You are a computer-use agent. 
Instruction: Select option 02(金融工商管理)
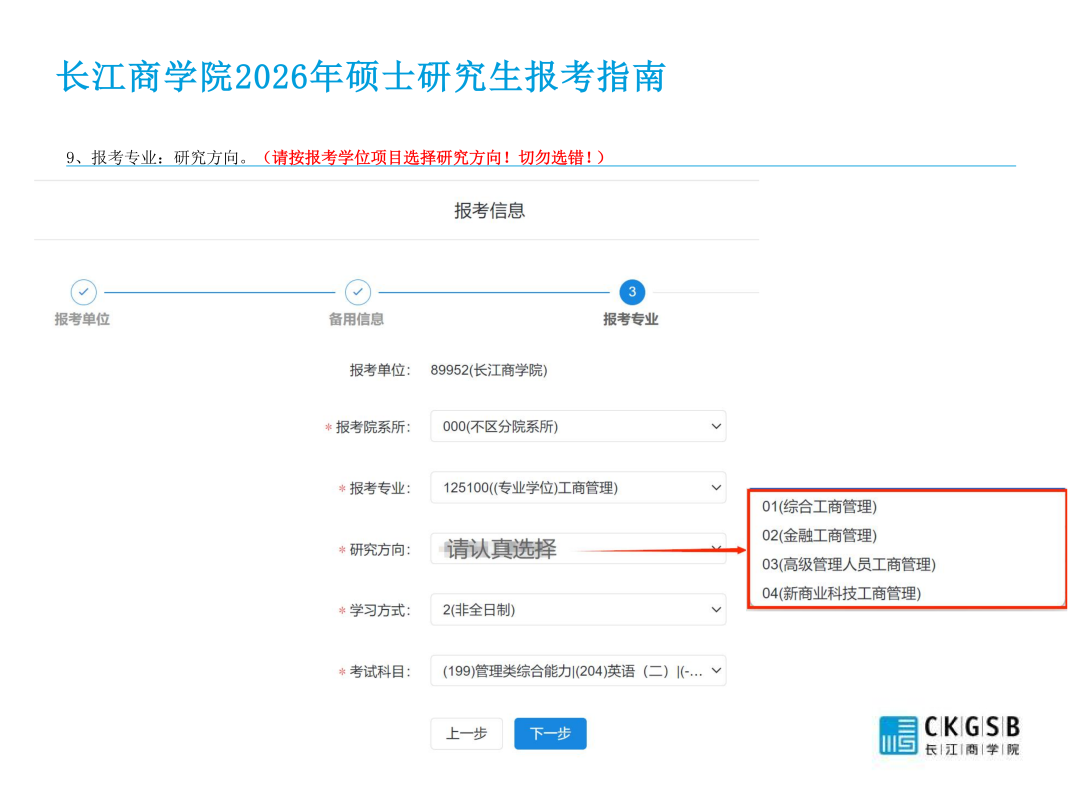pos(819,536)
